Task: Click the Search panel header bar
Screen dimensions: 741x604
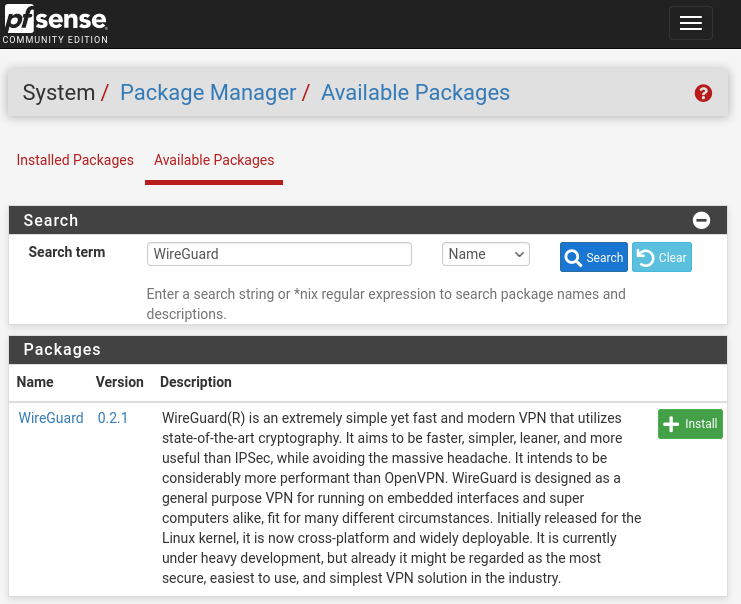Action: click(368, 220)
